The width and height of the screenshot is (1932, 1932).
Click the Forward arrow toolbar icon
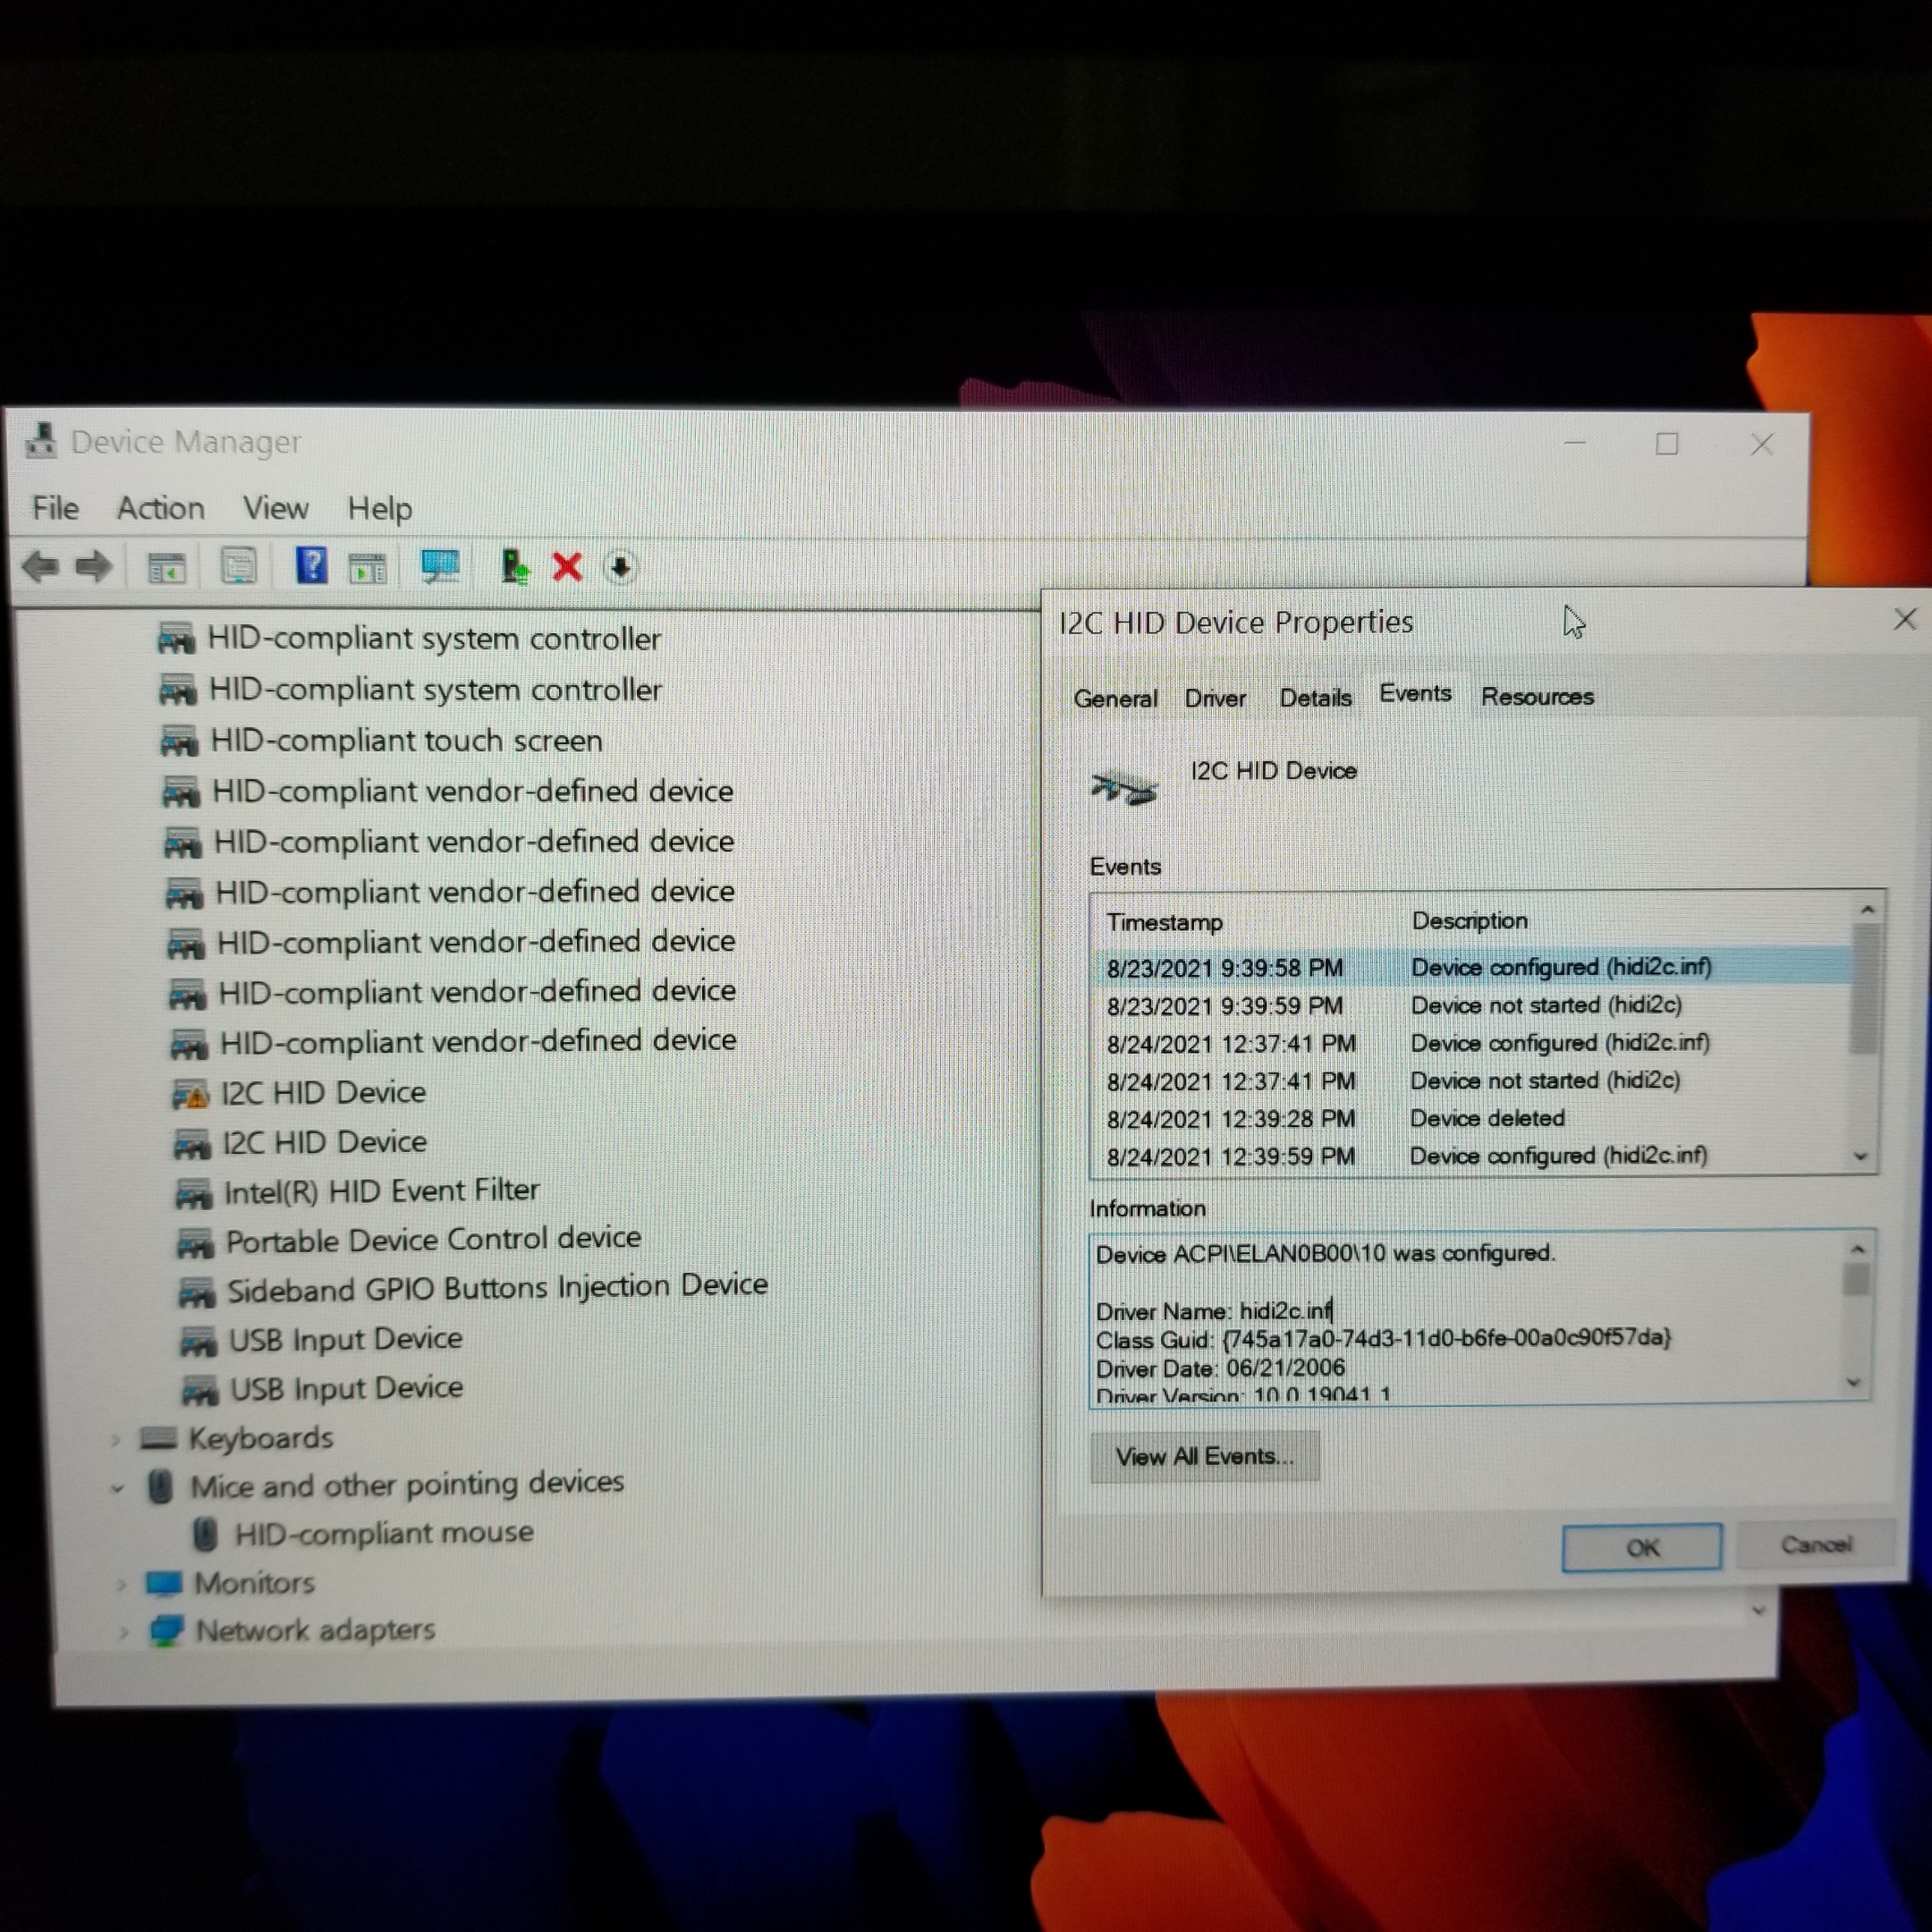point(95,567)
